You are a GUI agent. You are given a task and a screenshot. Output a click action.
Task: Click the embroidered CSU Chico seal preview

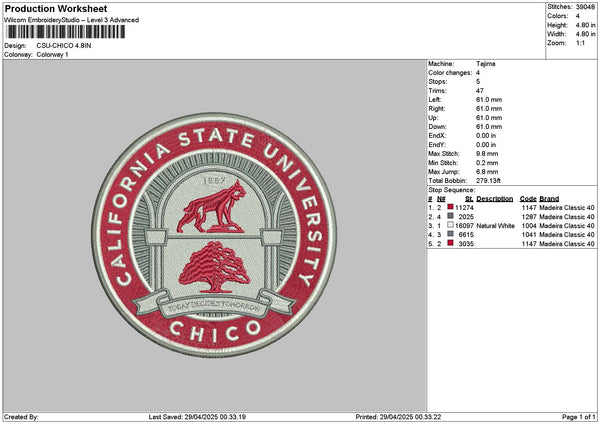click(214, 235)
